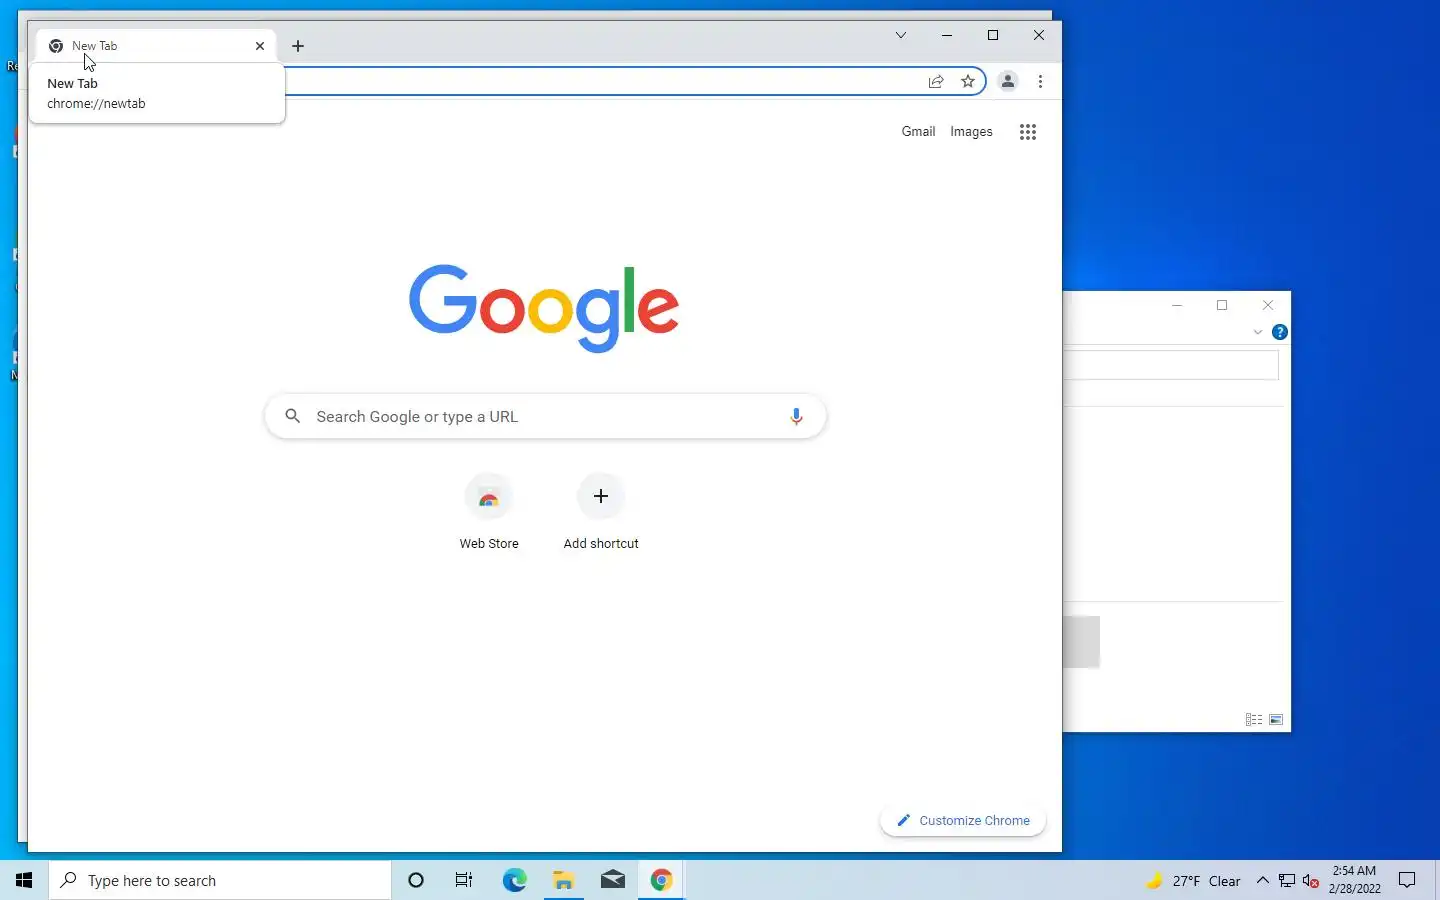Open the Windows Start menu
1440x900 pixels.
pos(24,880)
